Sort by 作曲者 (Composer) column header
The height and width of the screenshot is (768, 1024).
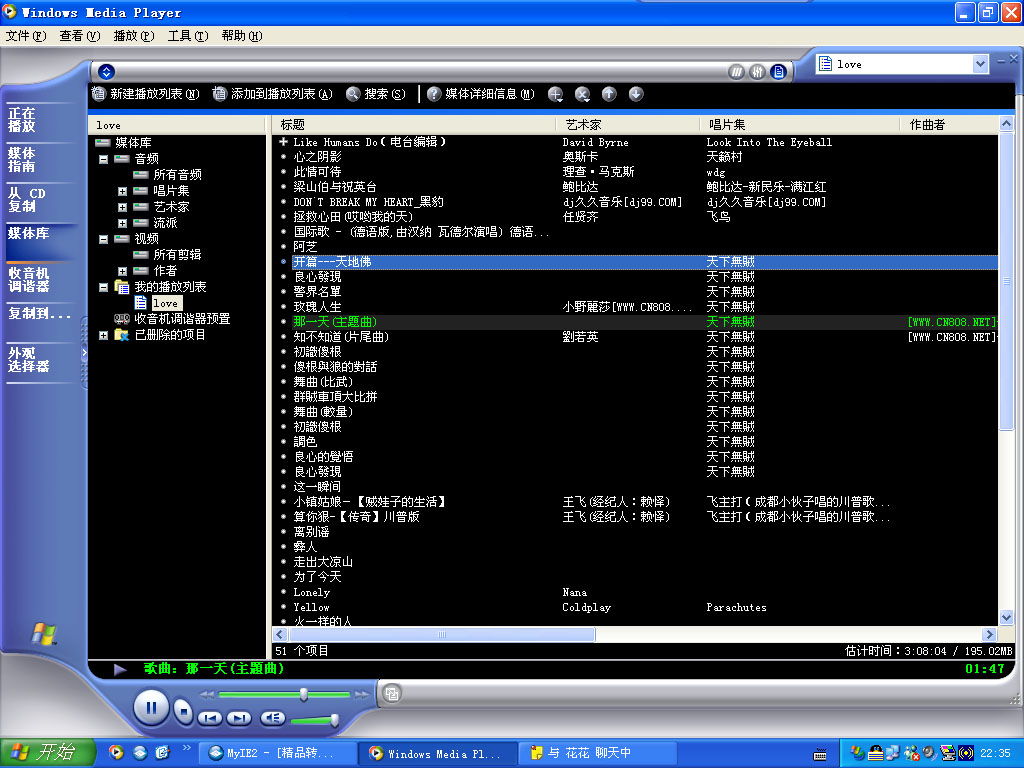click(950, 125)
